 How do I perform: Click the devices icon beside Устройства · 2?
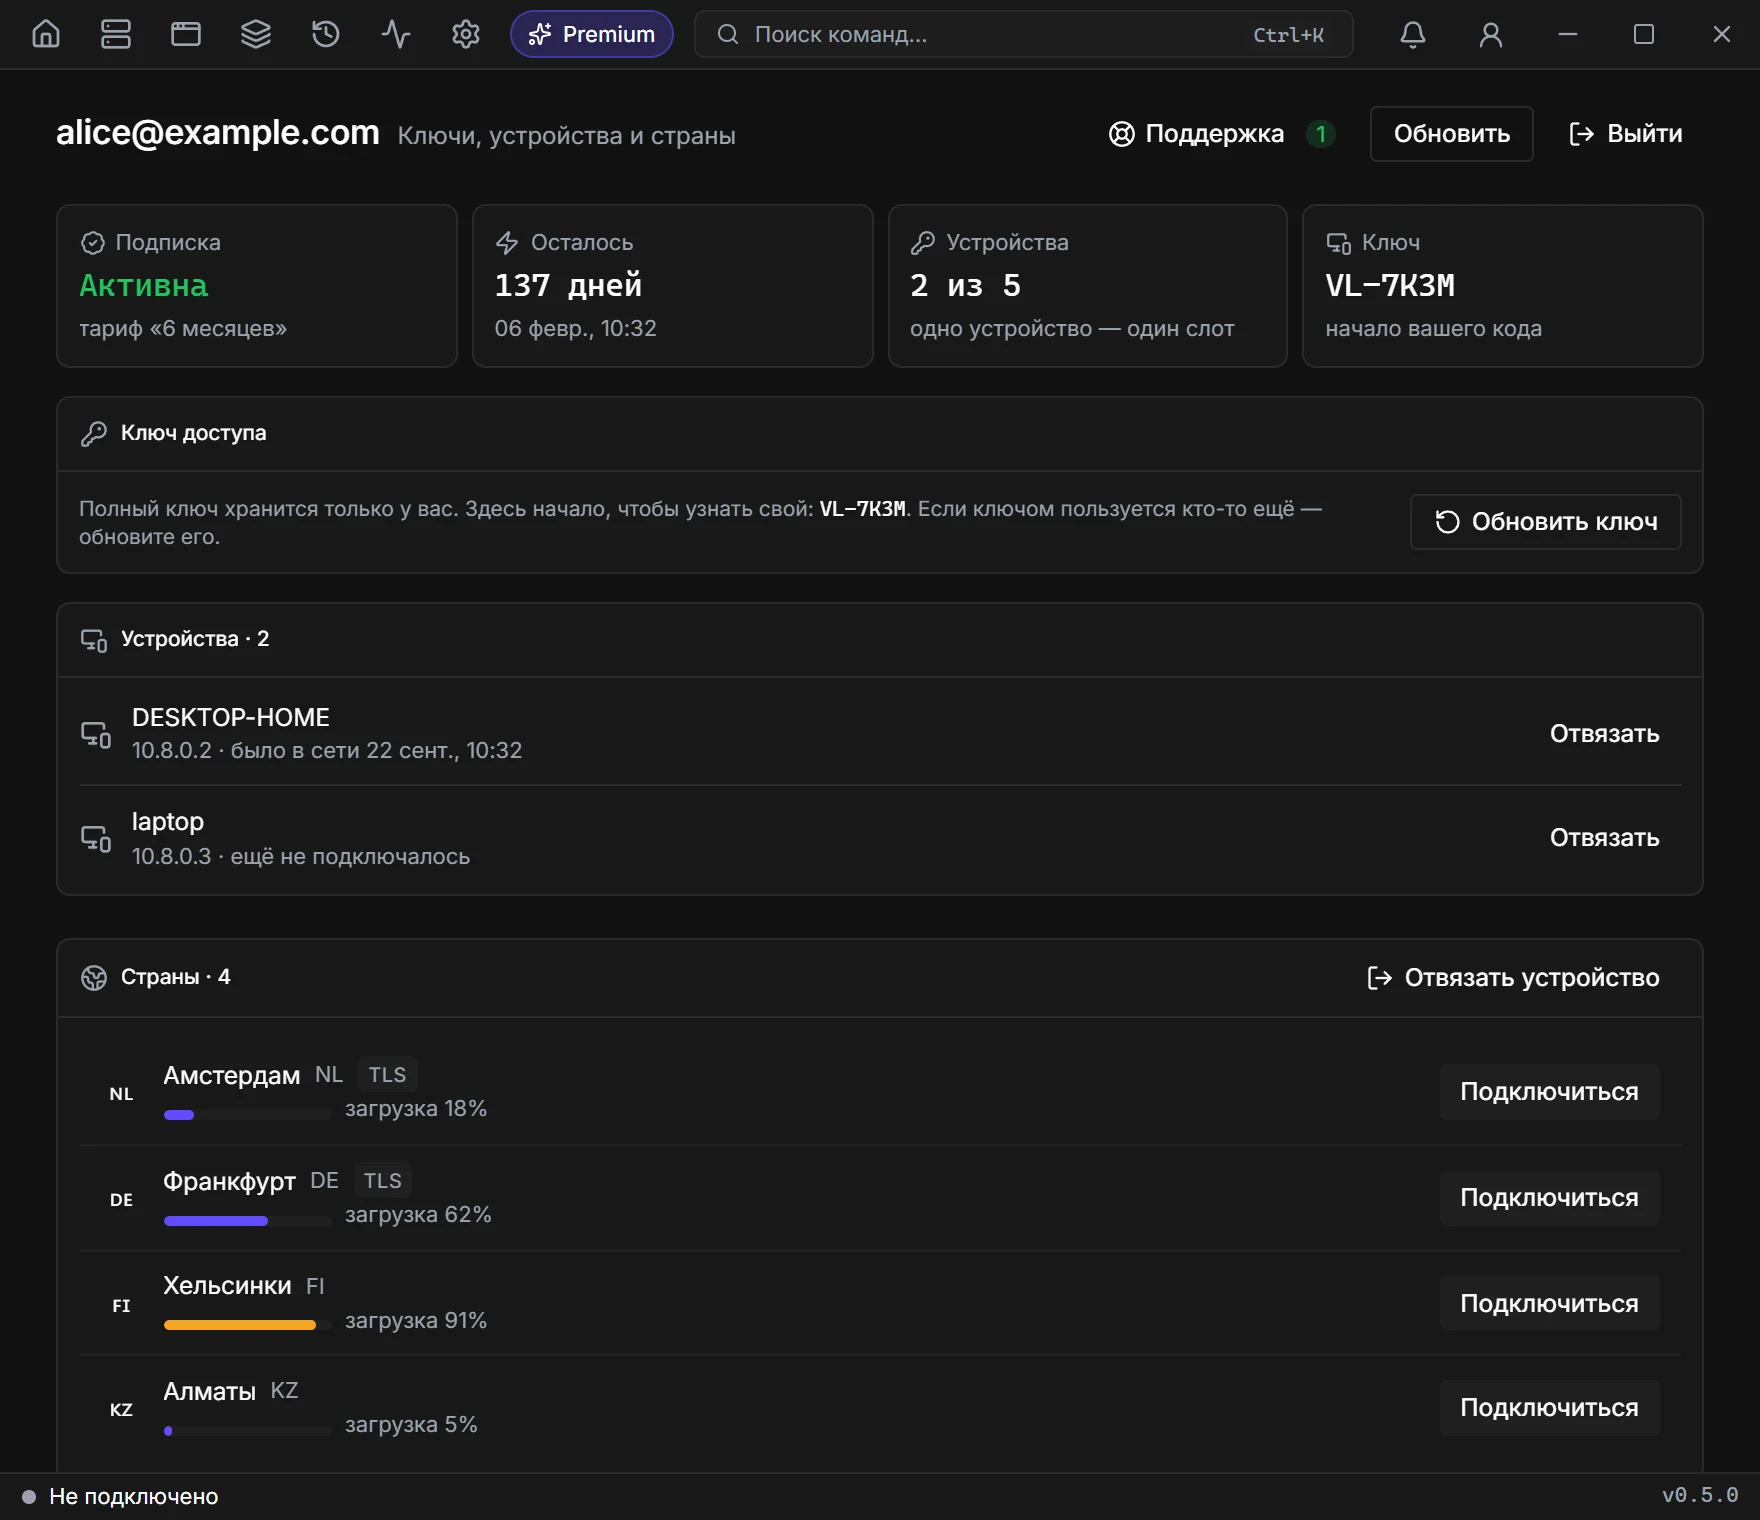94,640
